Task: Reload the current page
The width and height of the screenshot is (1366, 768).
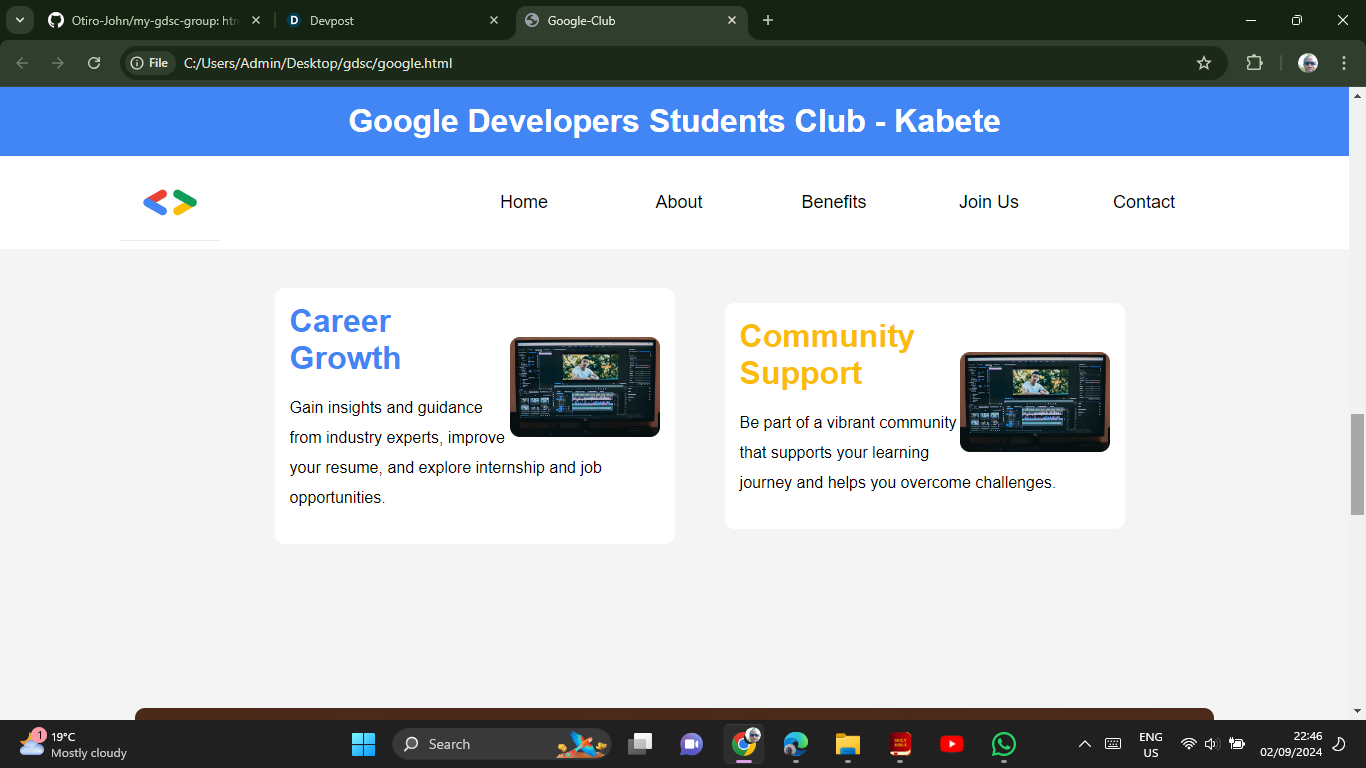Action: coord(94,63)
